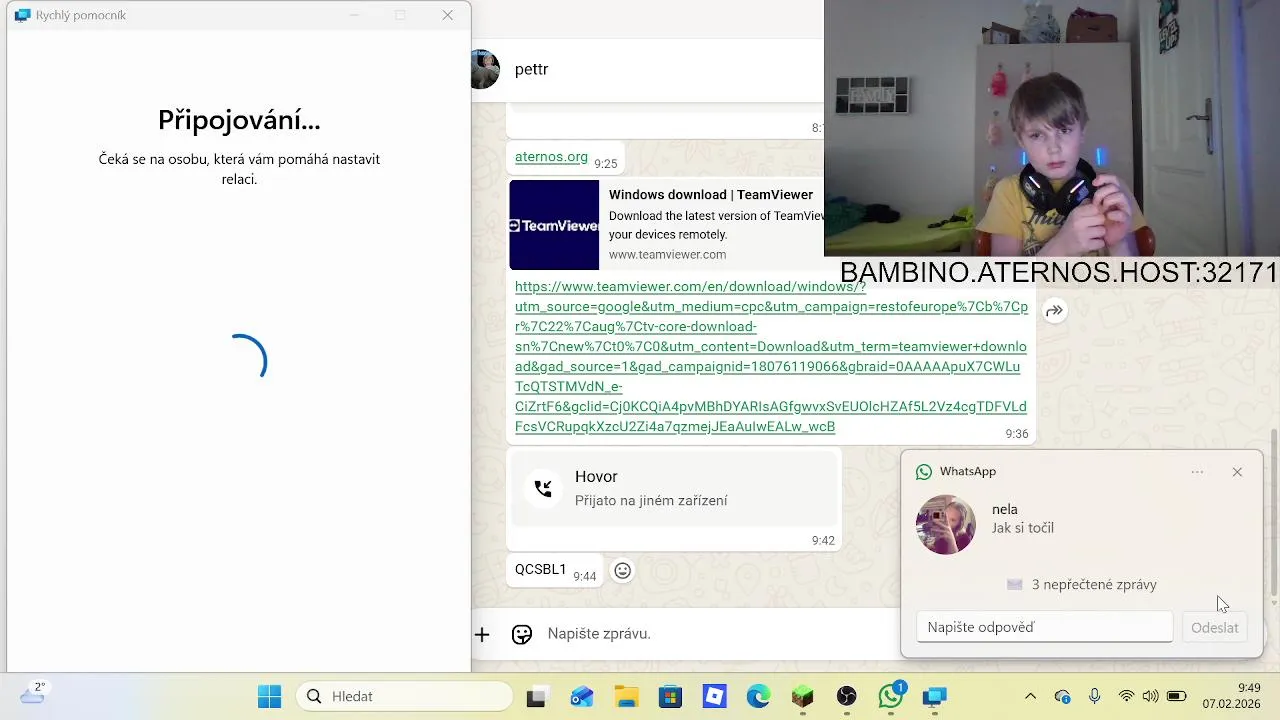Image resolution: width=1280 pixels, height=720 pixels.
Task: Show hidden system tray icons
Action: tap(1030, 696)
